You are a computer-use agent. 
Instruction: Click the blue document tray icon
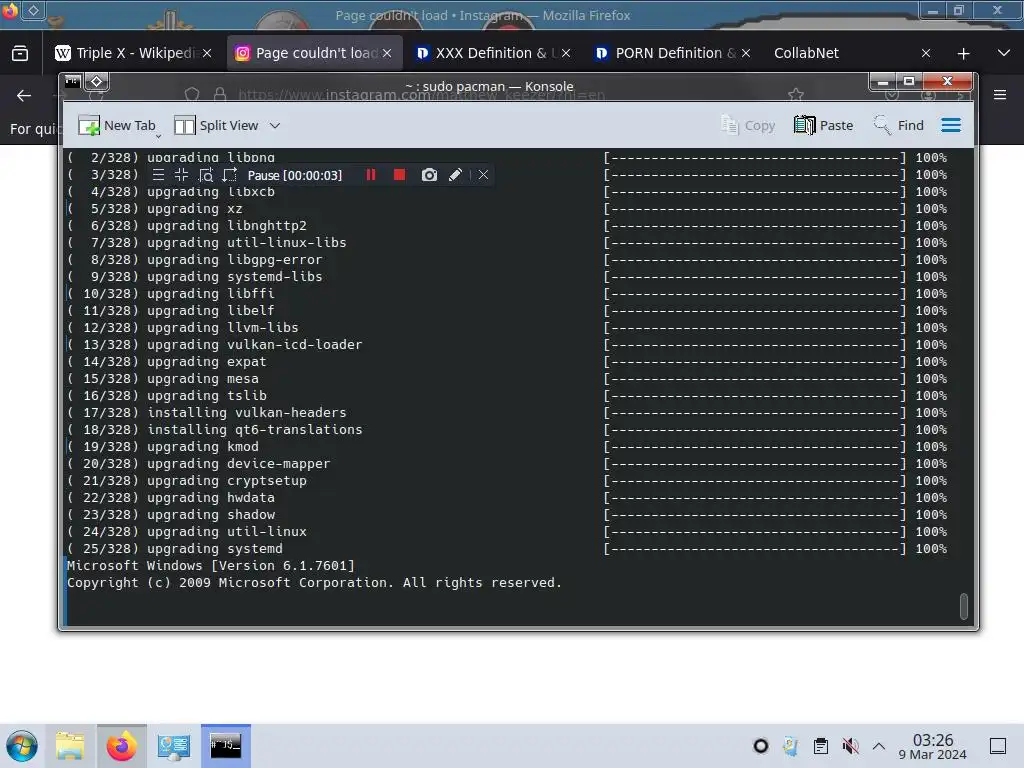[x=791, y=746]
